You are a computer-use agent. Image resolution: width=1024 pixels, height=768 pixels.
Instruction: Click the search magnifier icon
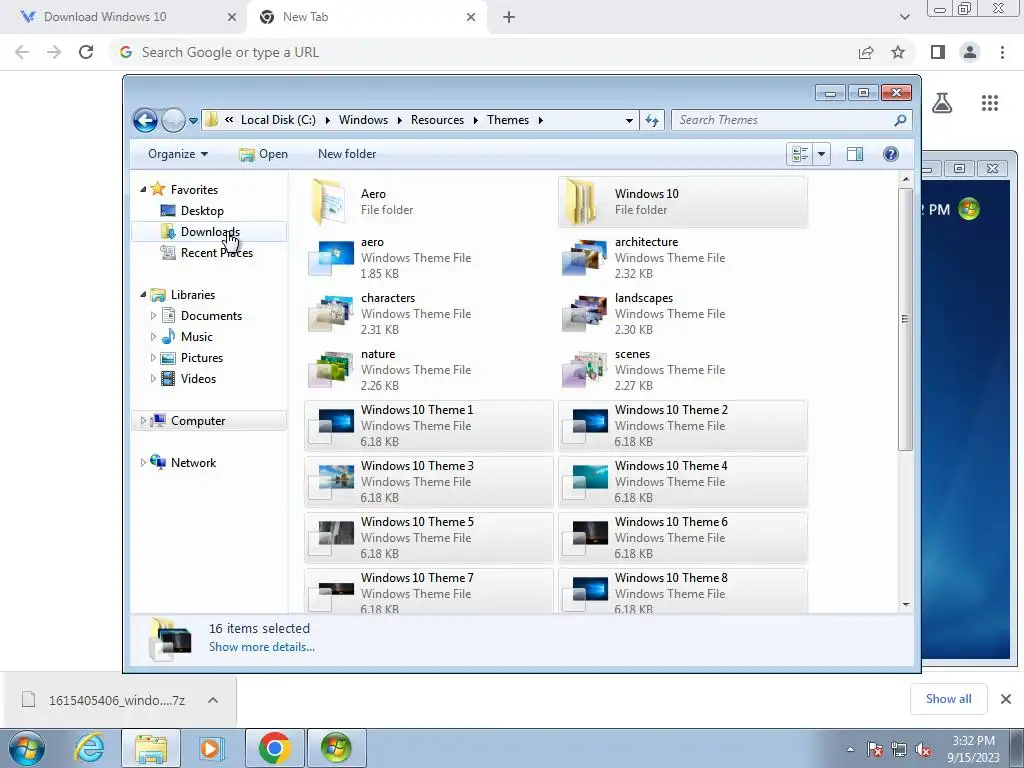point(901,120)
